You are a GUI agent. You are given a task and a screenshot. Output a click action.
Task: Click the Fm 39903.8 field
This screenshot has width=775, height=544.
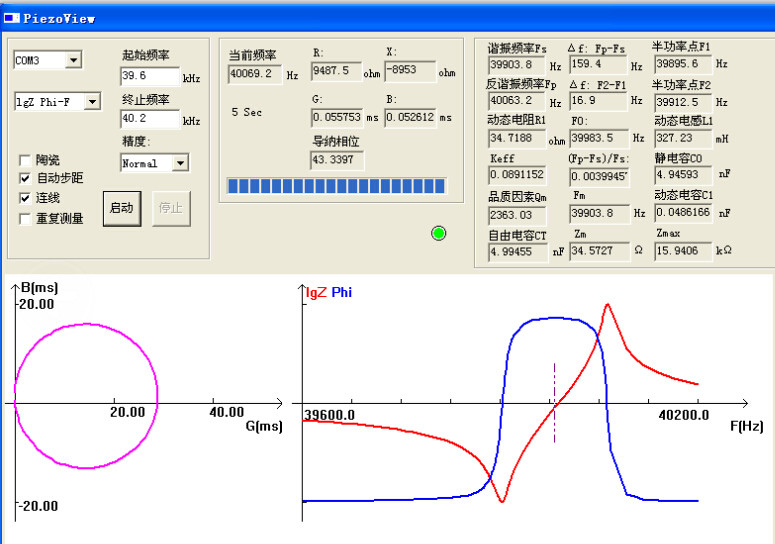coord(600,213)
